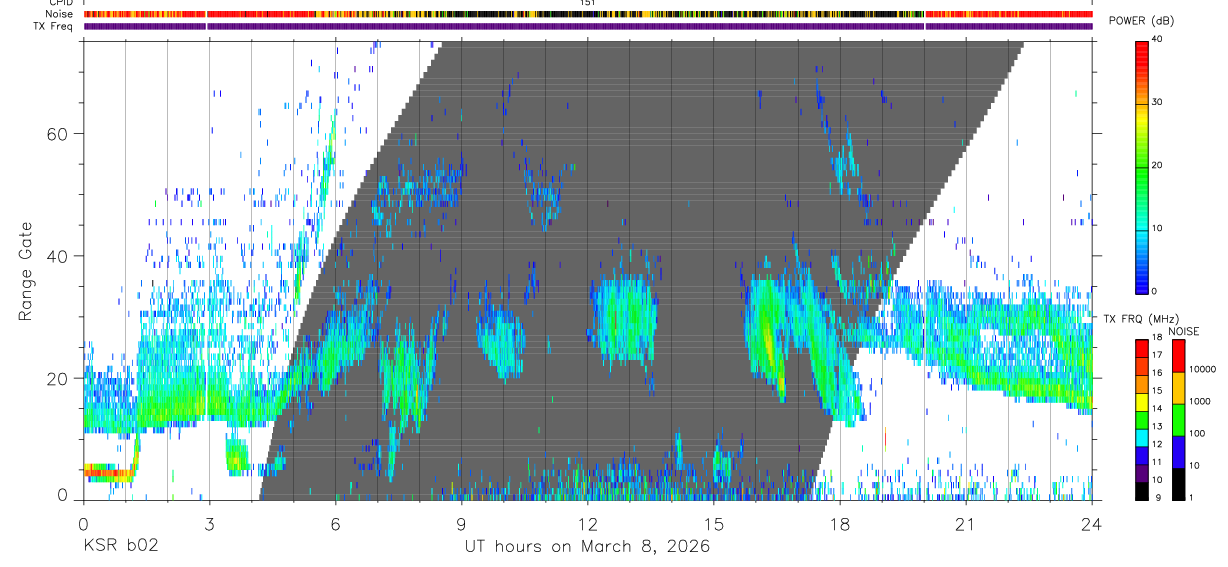
Task: Click the 'KSR b02' radar label
Action: 119,547
